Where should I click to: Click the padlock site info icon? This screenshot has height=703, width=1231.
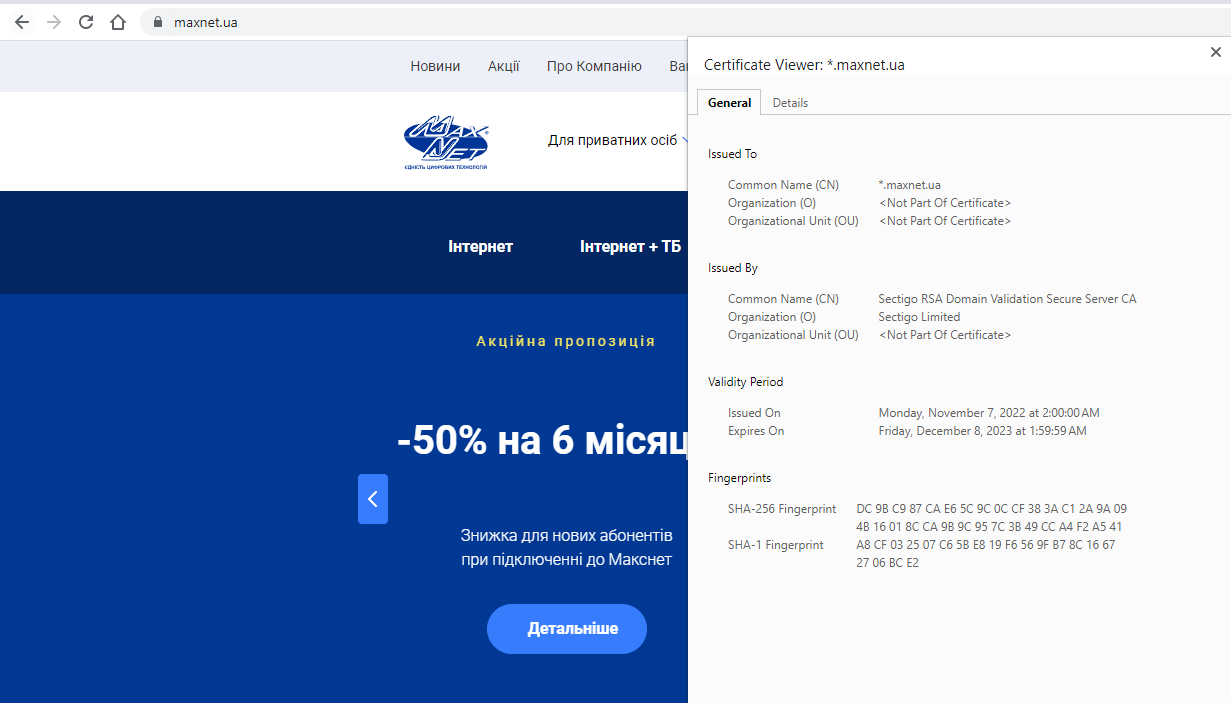point(157,22)
